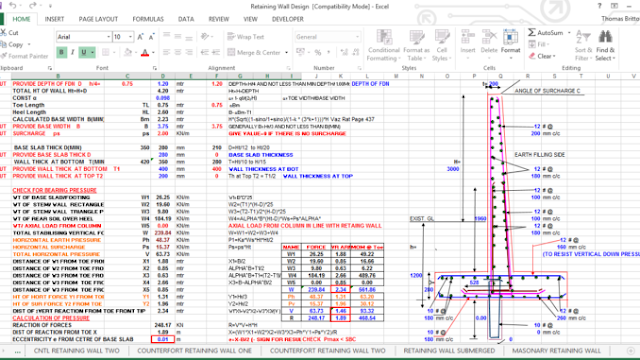Click the Wrap Text button
Viewport: 640px width, 360px height.
246,37
